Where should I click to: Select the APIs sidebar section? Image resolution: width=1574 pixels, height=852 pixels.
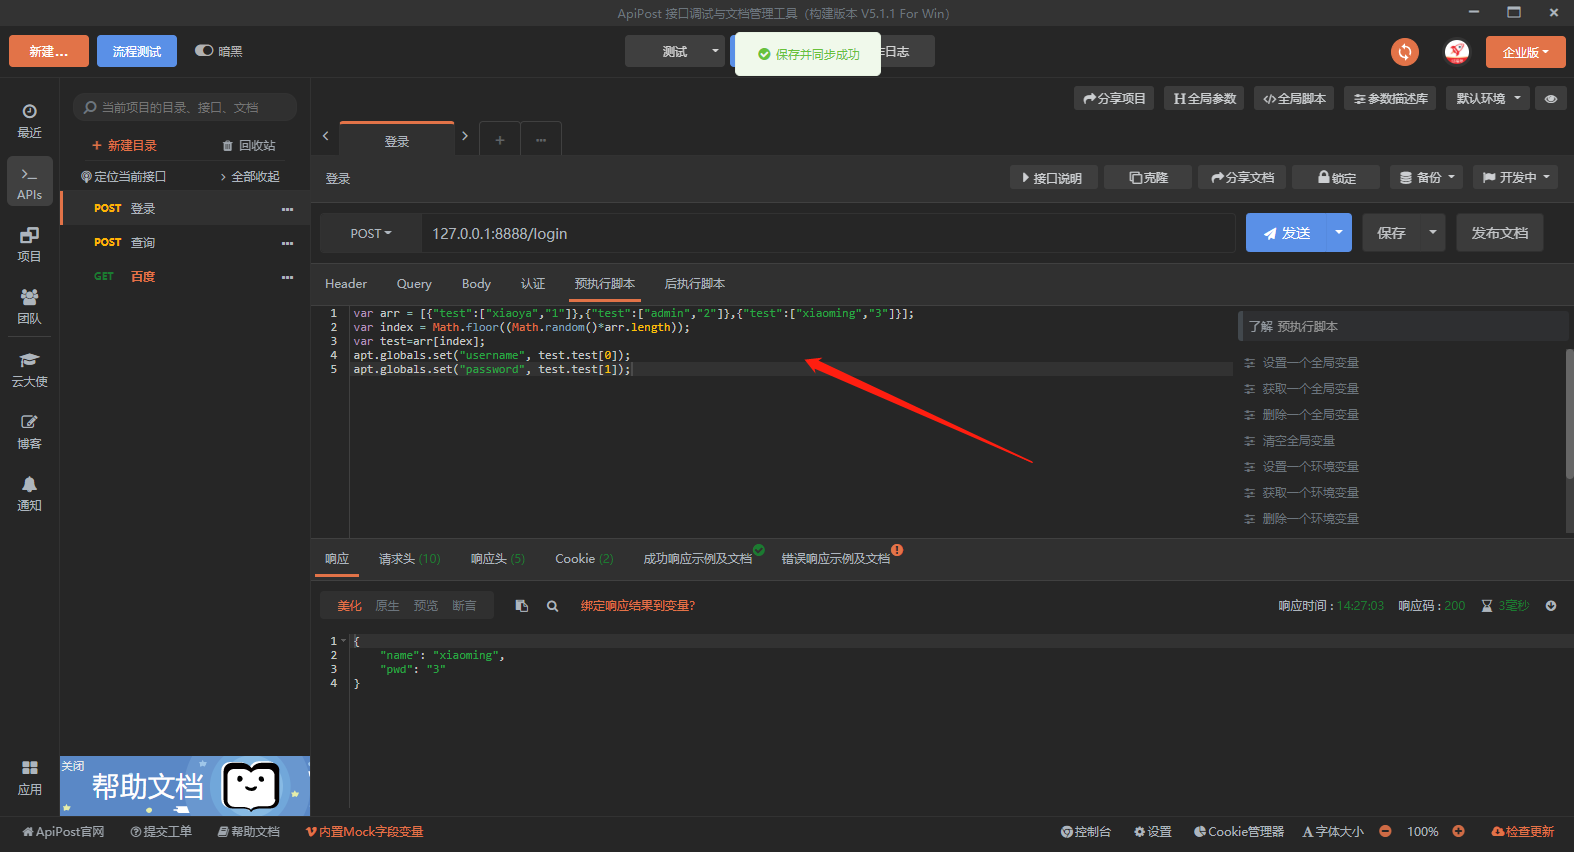coord(29,182)
